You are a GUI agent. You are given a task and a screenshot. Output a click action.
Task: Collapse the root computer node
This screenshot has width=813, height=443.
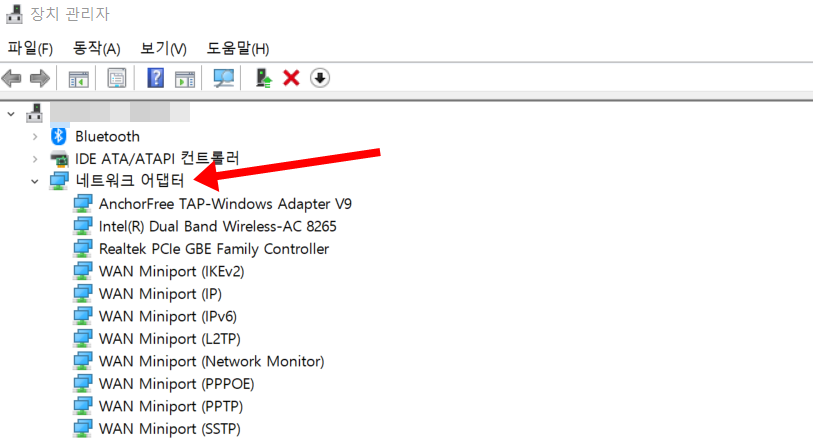pos(11,114)
